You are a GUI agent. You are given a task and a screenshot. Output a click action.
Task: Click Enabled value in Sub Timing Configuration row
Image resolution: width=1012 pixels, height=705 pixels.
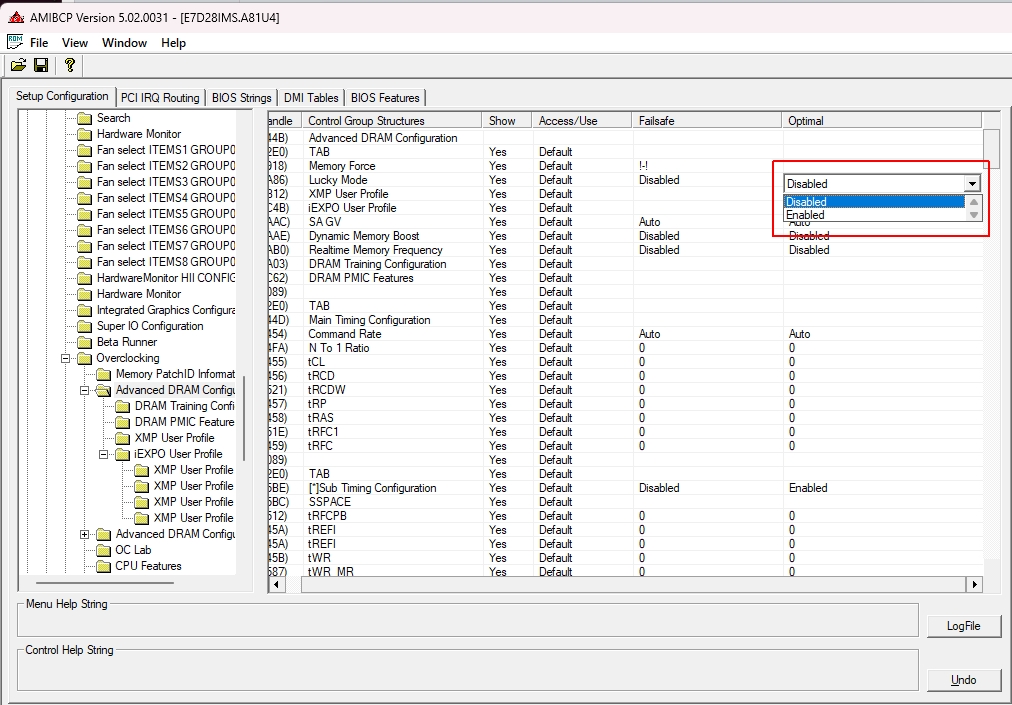click(x=807, y=488)
